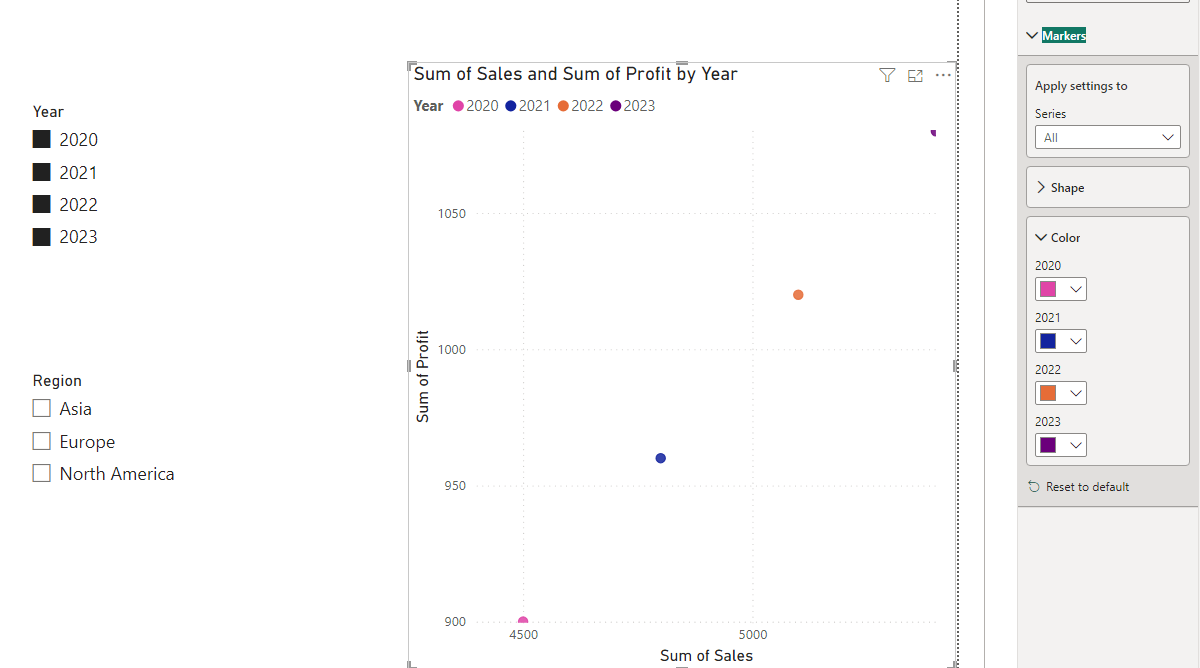The height and width of the screenshot is (668, 1200).
Task: Open the 2023 marker color dropdown arrow
Action: pos(1076,445)
